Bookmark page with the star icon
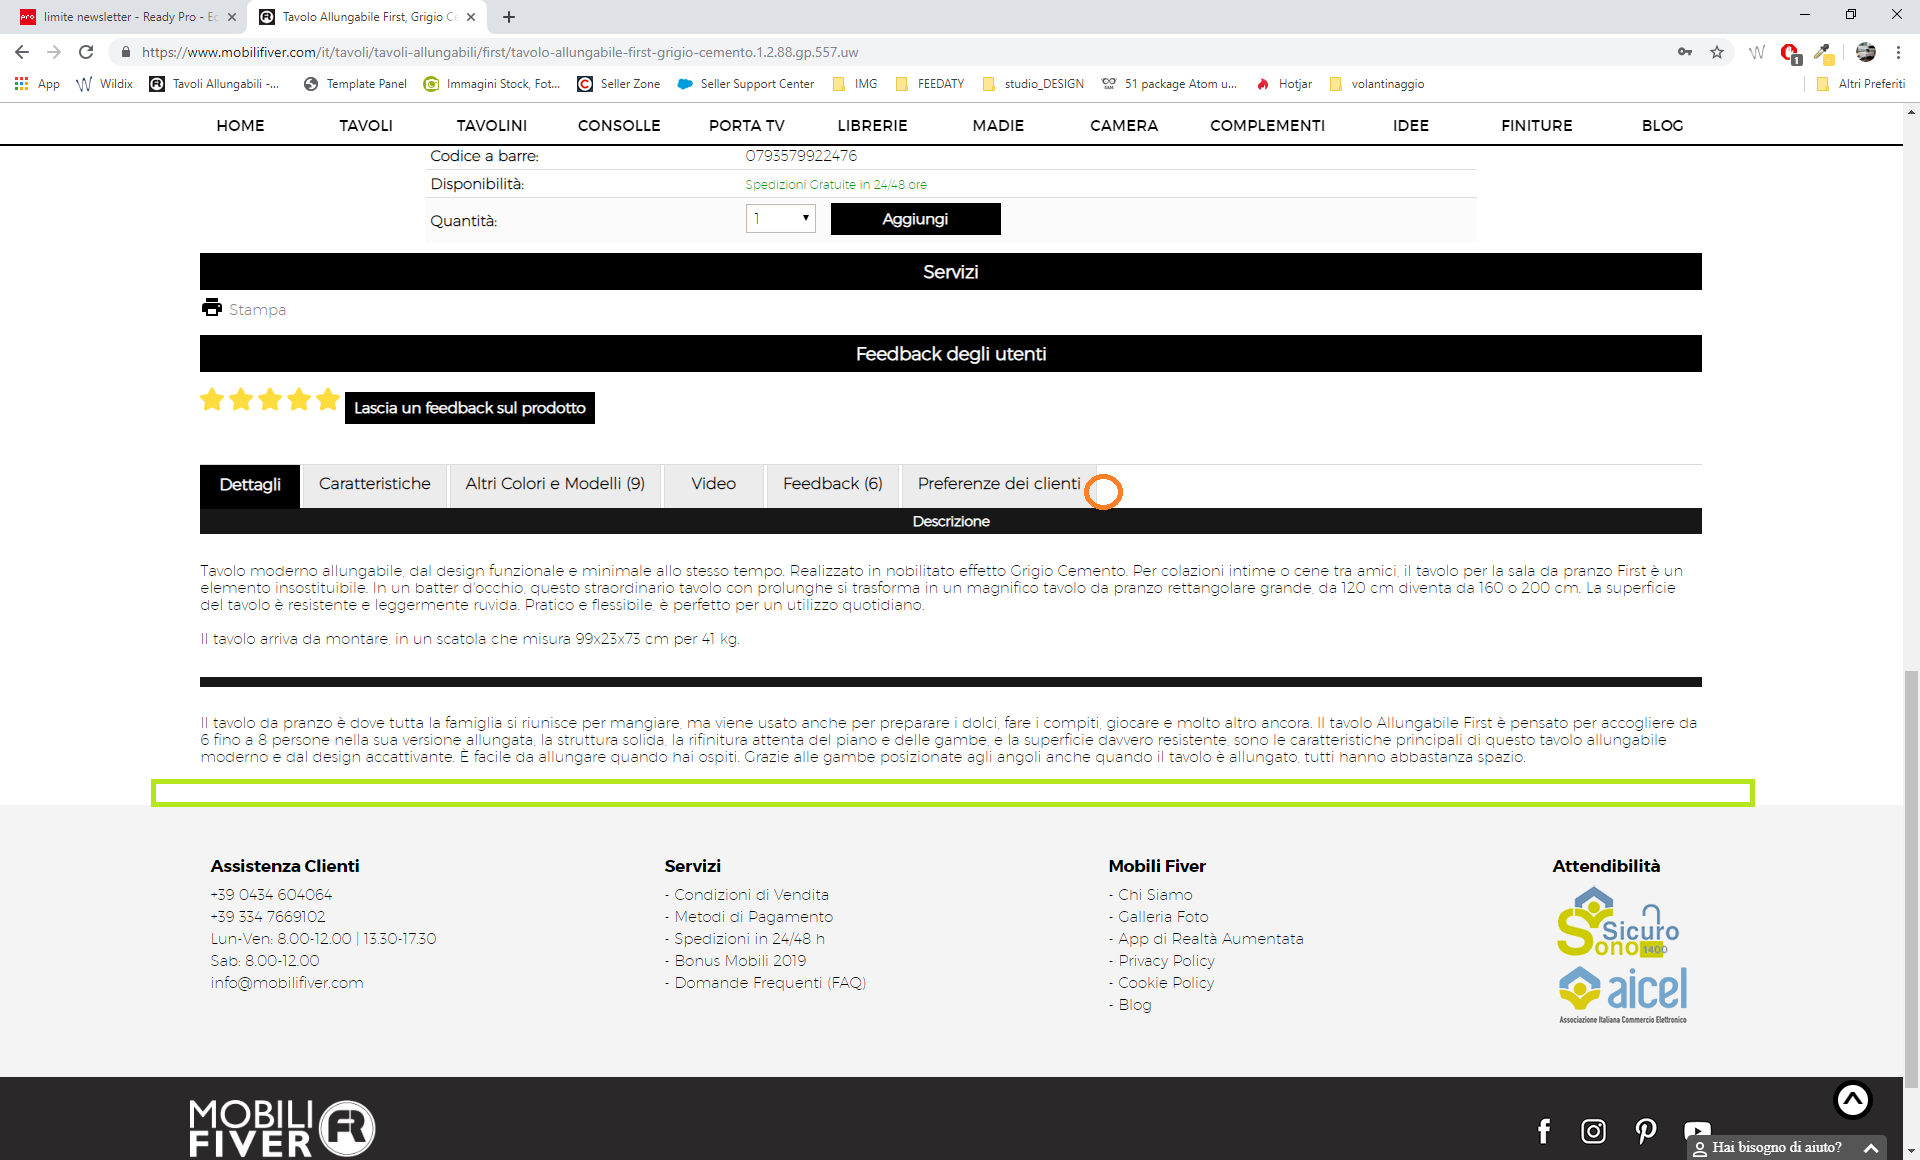The width and height of the screenshot is (1920, 1160). pos(1717,52)
